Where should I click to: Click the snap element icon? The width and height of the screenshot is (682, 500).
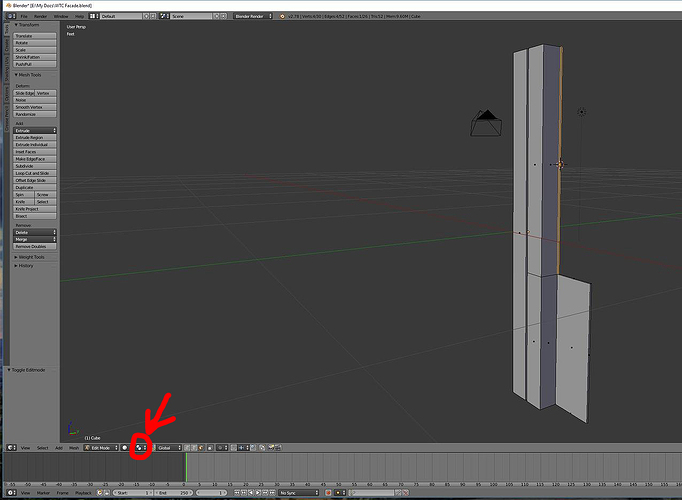(242, 447)
